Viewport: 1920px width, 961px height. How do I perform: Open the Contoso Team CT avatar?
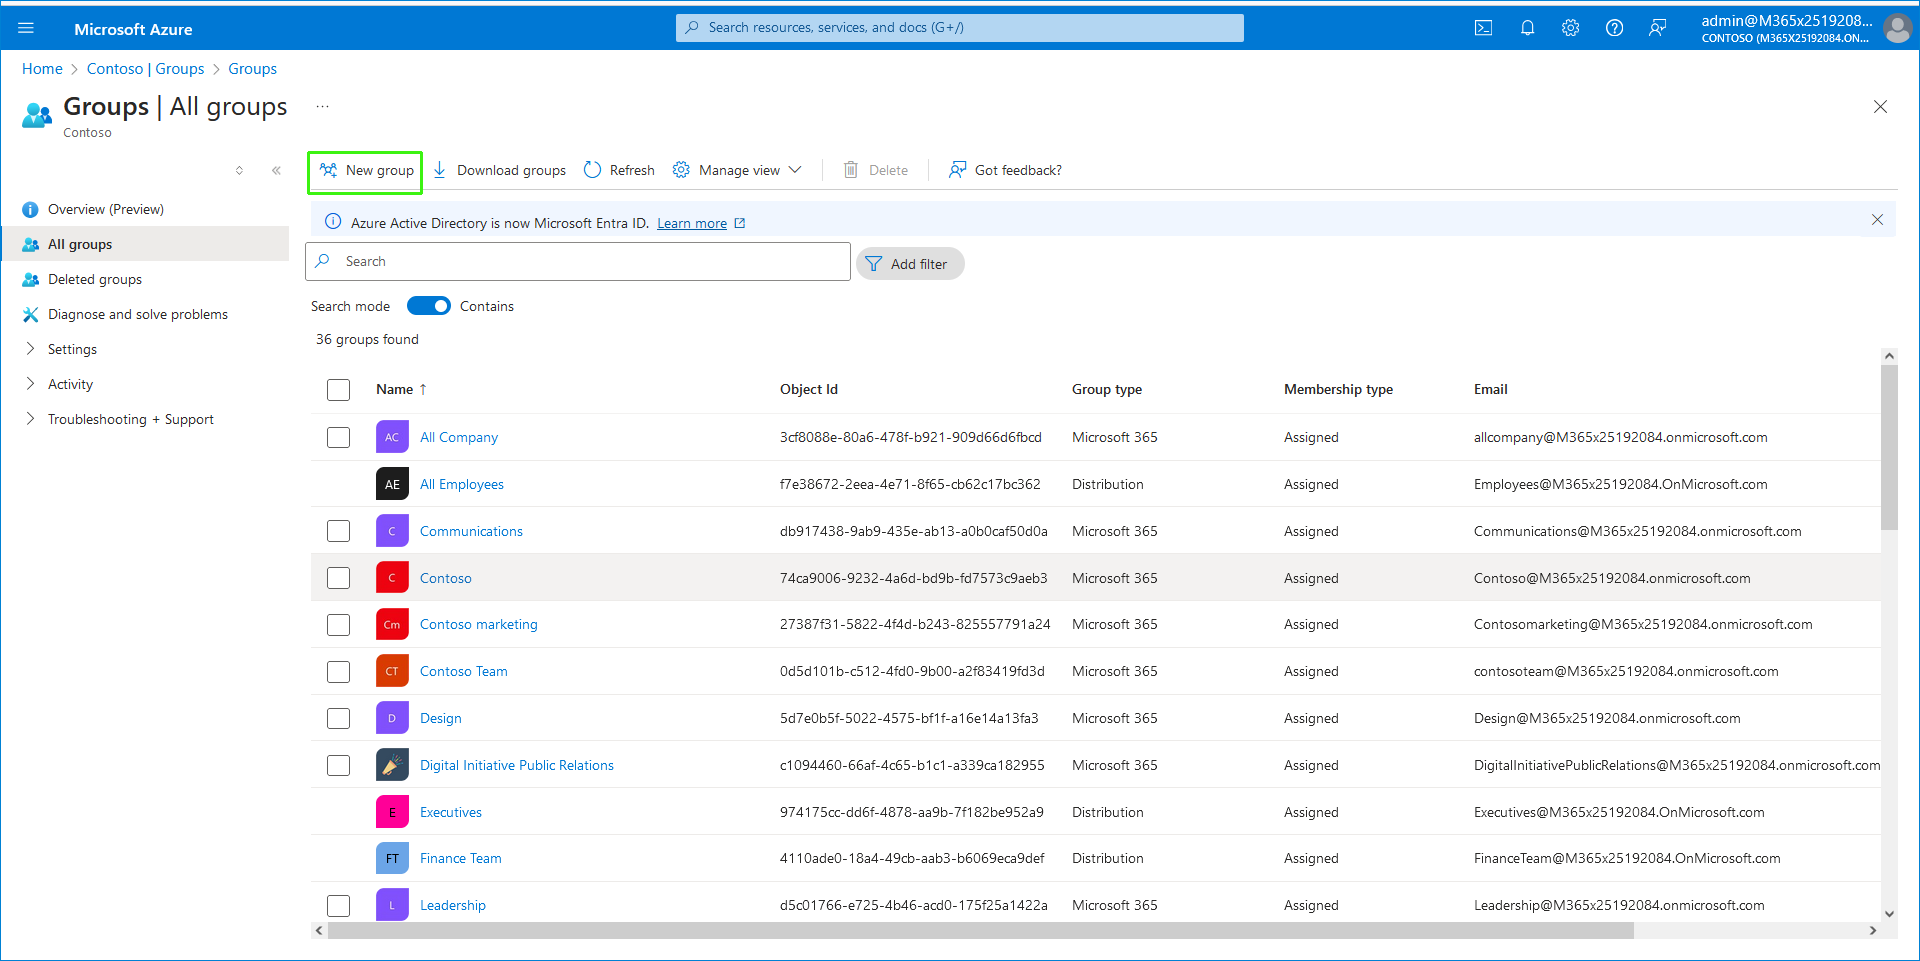(x=392, y=671)
